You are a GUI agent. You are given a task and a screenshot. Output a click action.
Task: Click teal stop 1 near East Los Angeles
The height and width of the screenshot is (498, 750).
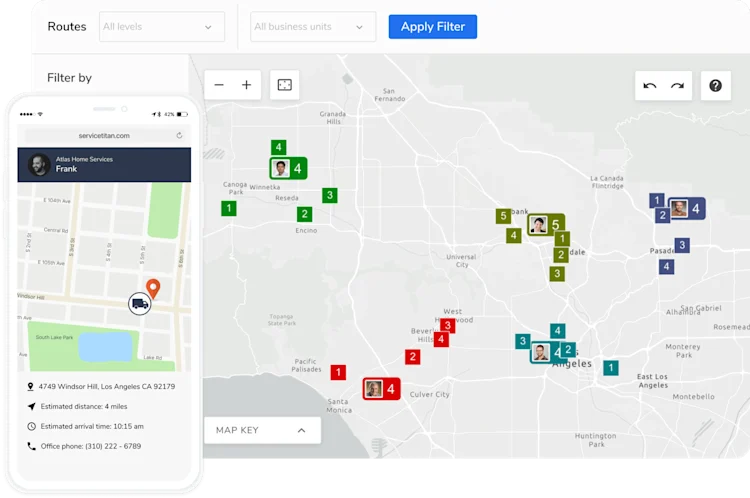(610, 368)
